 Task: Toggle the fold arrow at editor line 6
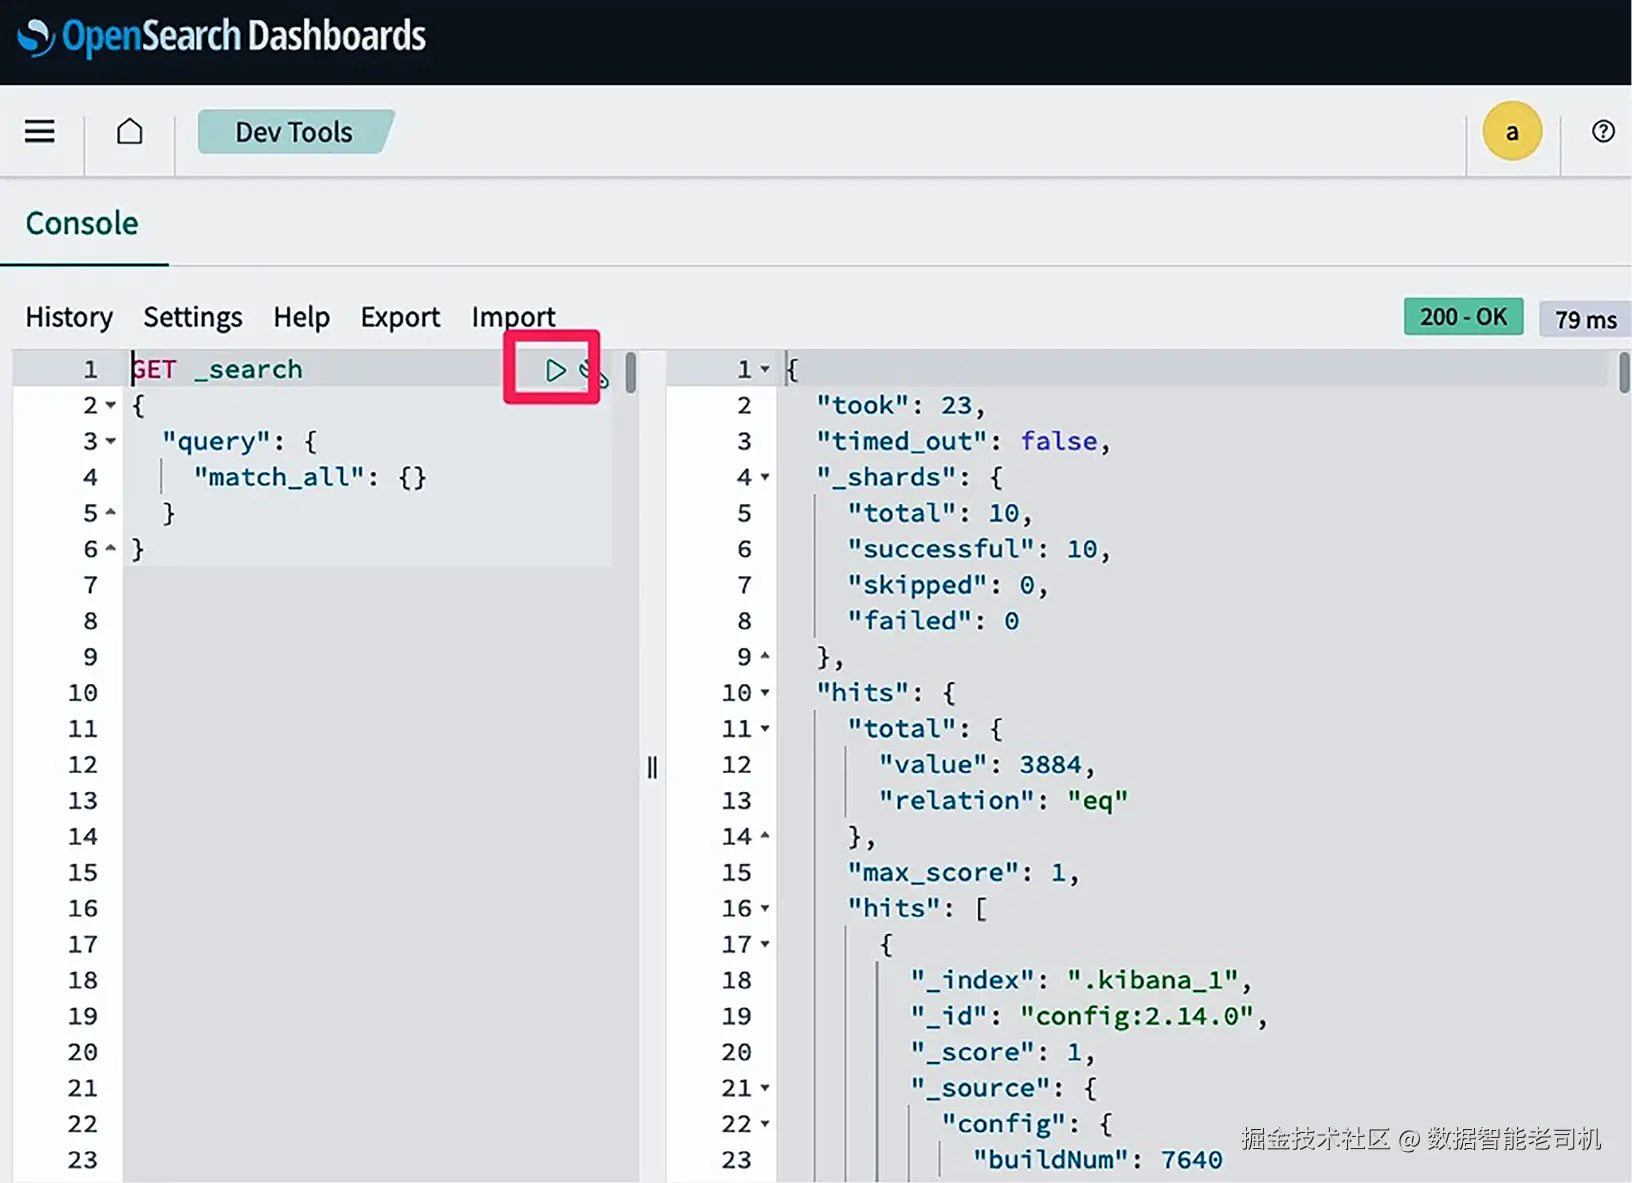(x=111, y=548)
